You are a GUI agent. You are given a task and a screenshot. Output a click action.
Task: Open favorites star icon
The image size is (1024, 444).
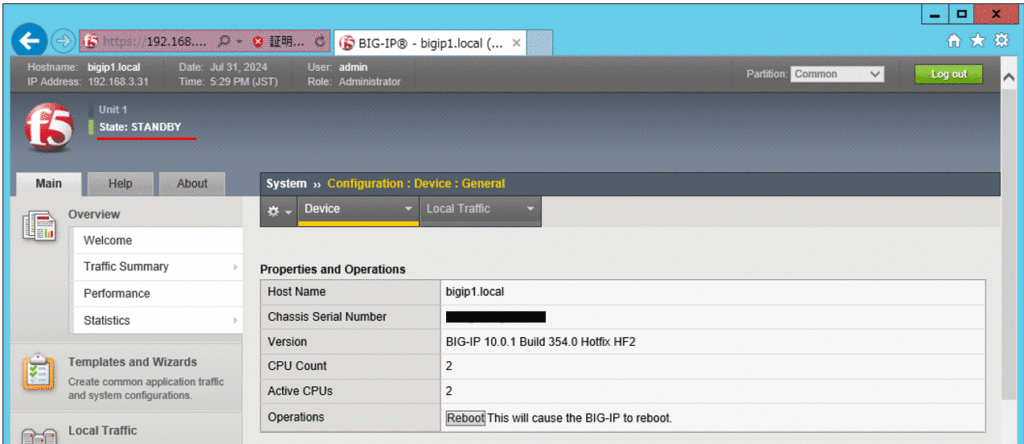(x=978, y=40)
